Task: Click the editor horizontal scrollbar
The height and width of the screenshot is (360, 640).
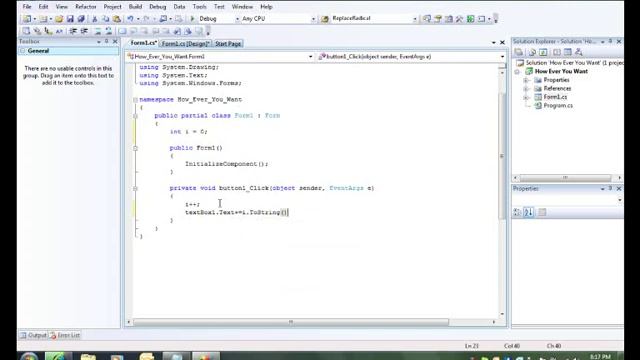Action: [311, 322]
